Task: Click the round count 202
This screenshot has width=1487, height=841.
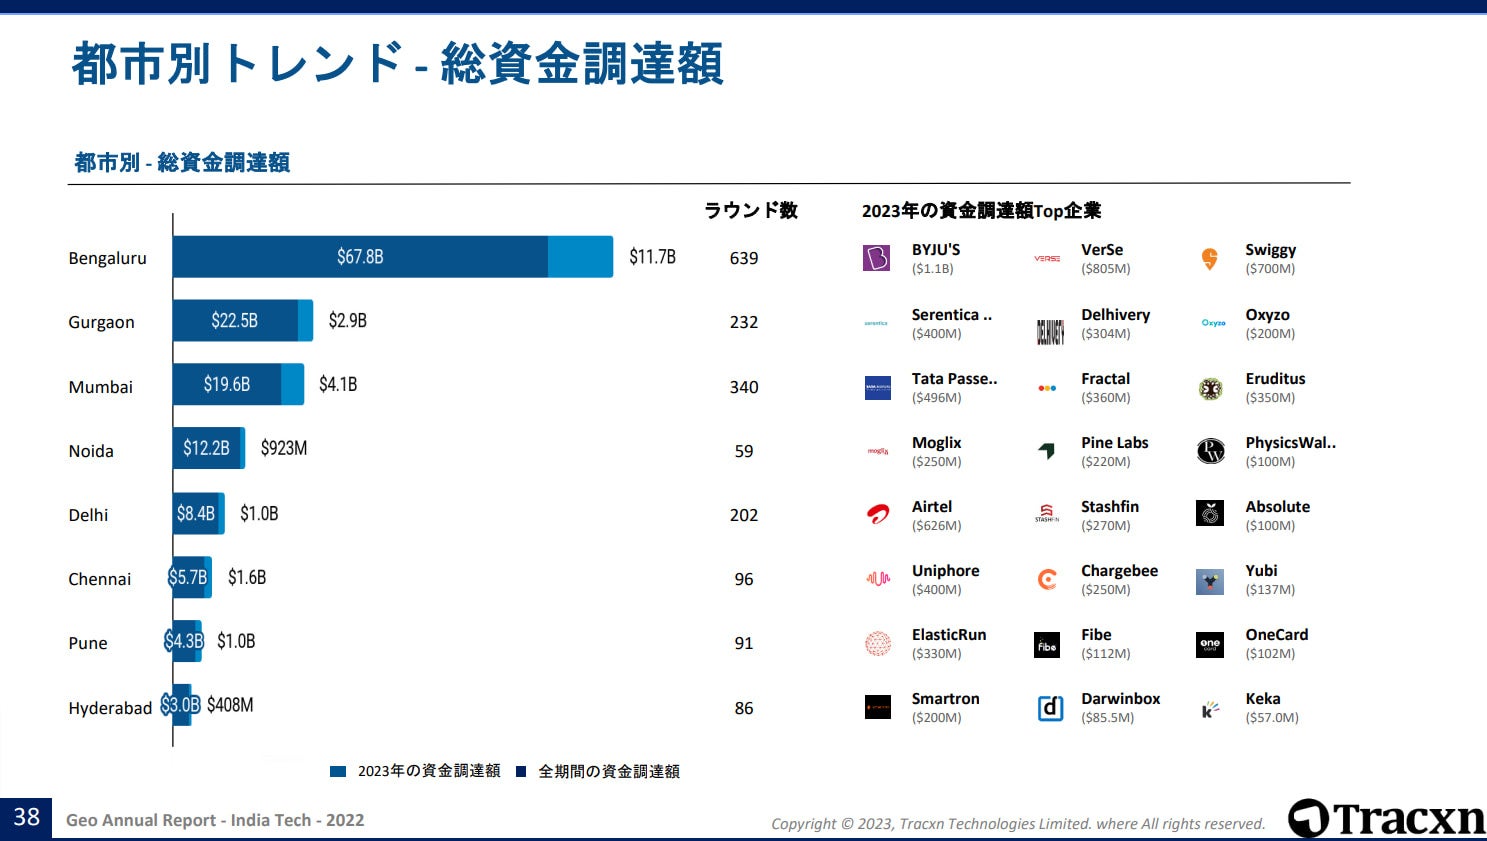Action: pyautogui.click(x=744, y=515)
